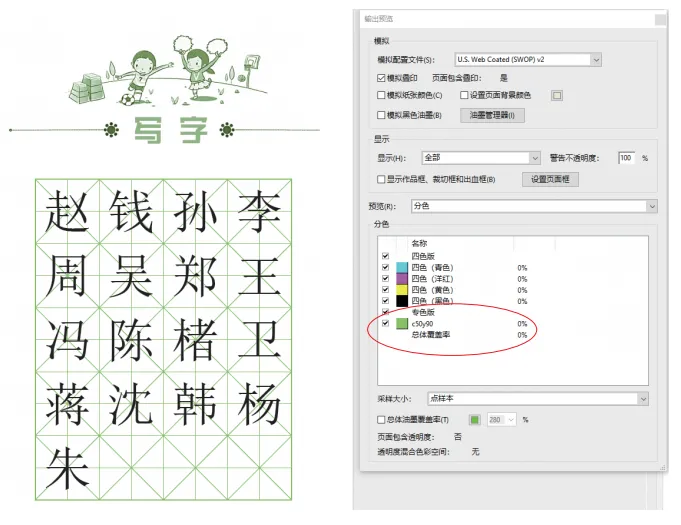This screenshot has width=681, height=525.
Task: Click the yellow color swatch in separations list
Action: click(402, 290)
